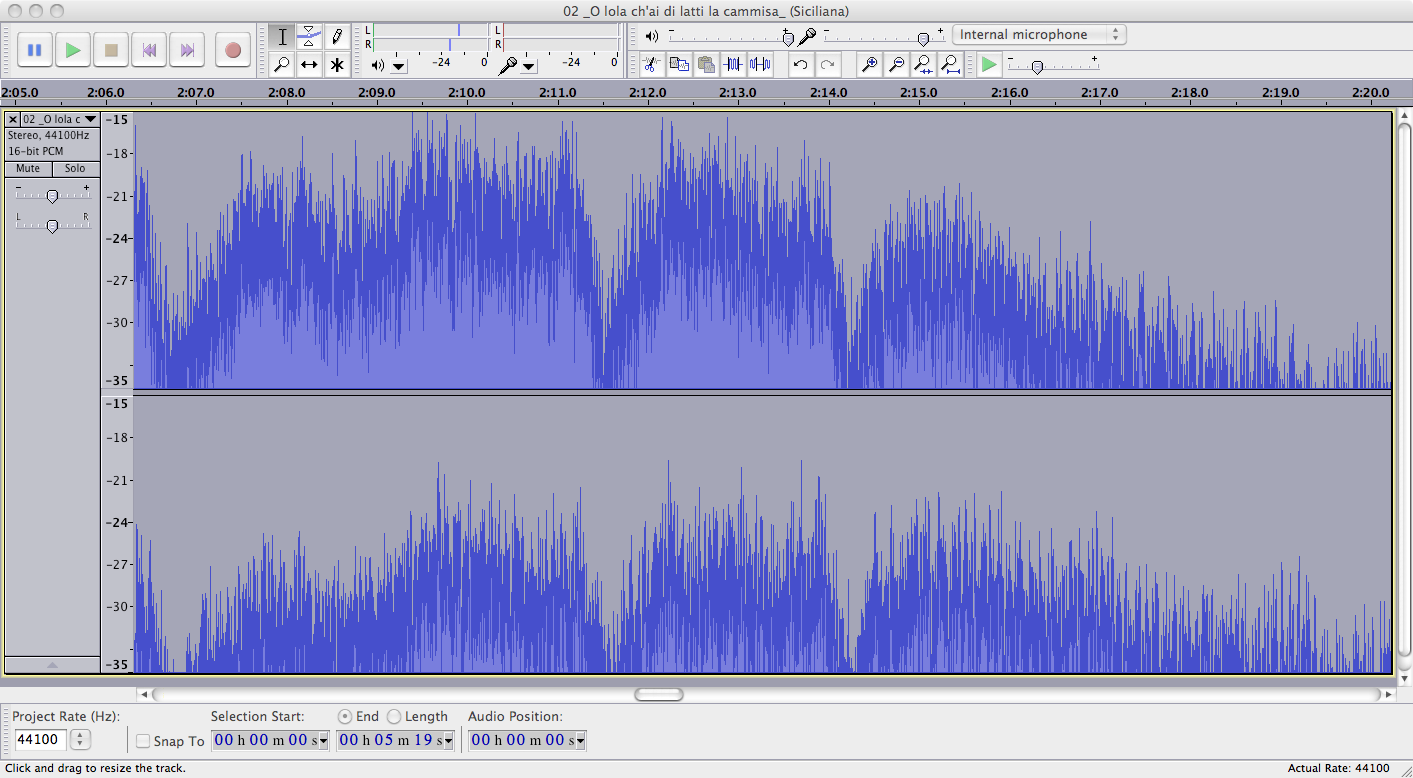Image resolution: width=1413 pixels, height=778 pixels.
Task: Select the Draw pencil tool
Action: (x=337, y=37)
